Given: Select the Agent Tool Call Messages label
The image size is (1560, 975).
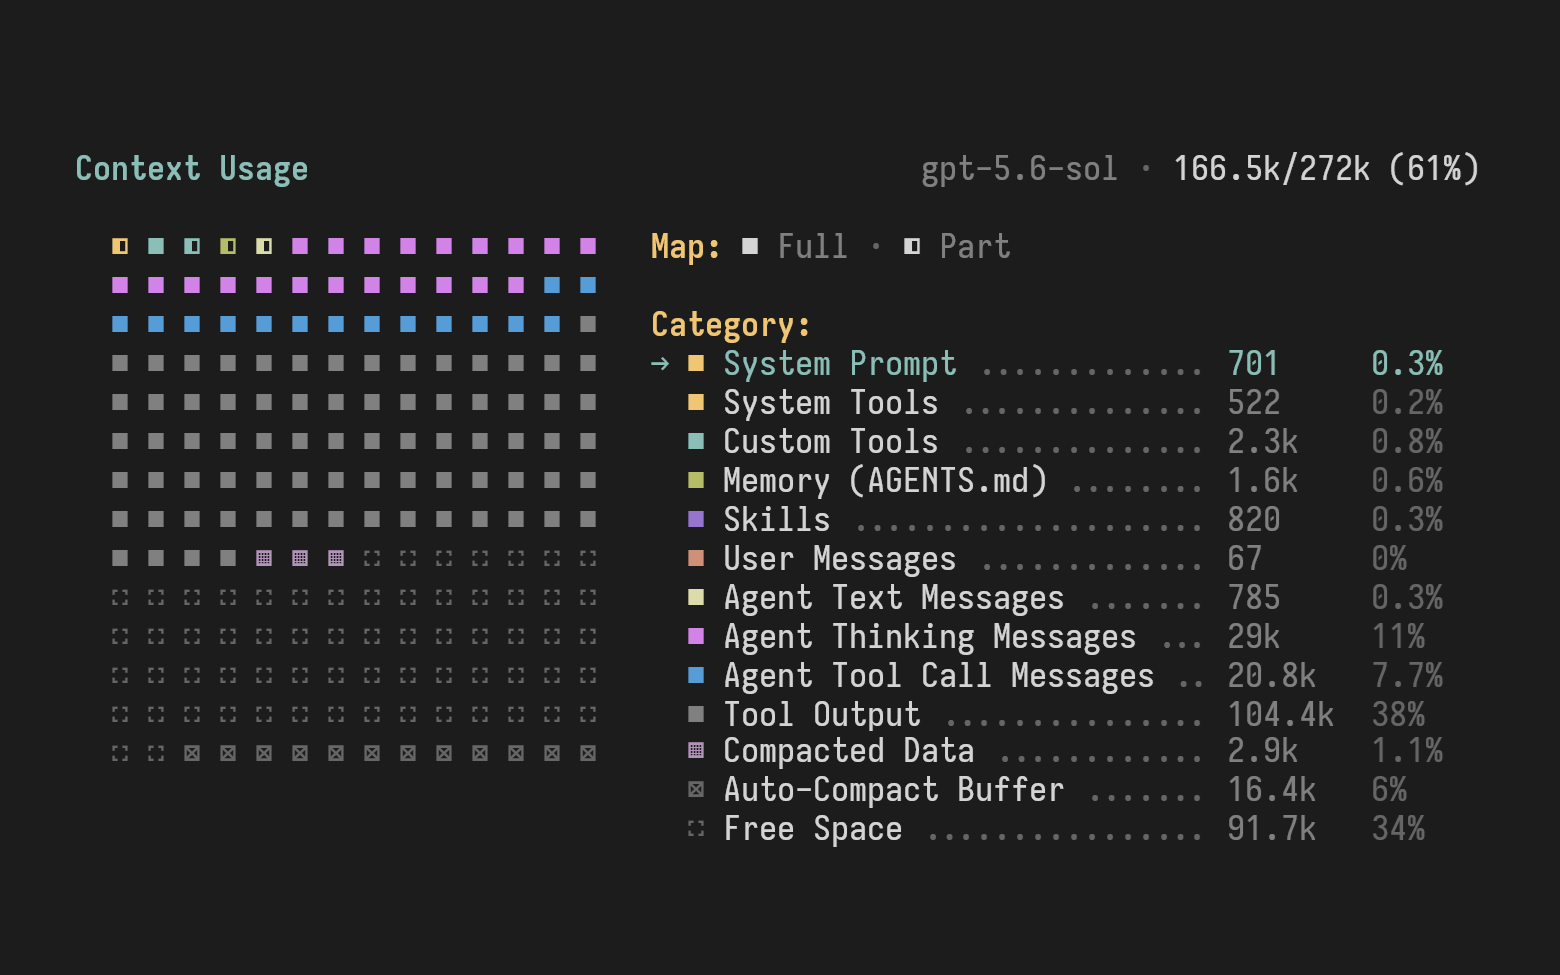Looking at the screenshot, I should click(x=939, y=676).
